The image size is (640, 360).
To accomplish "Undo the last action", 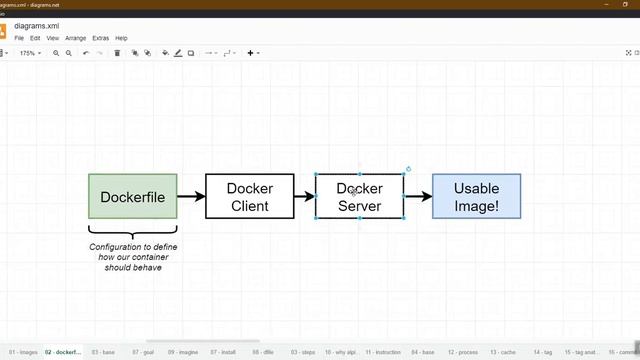I will pos(86,53).
